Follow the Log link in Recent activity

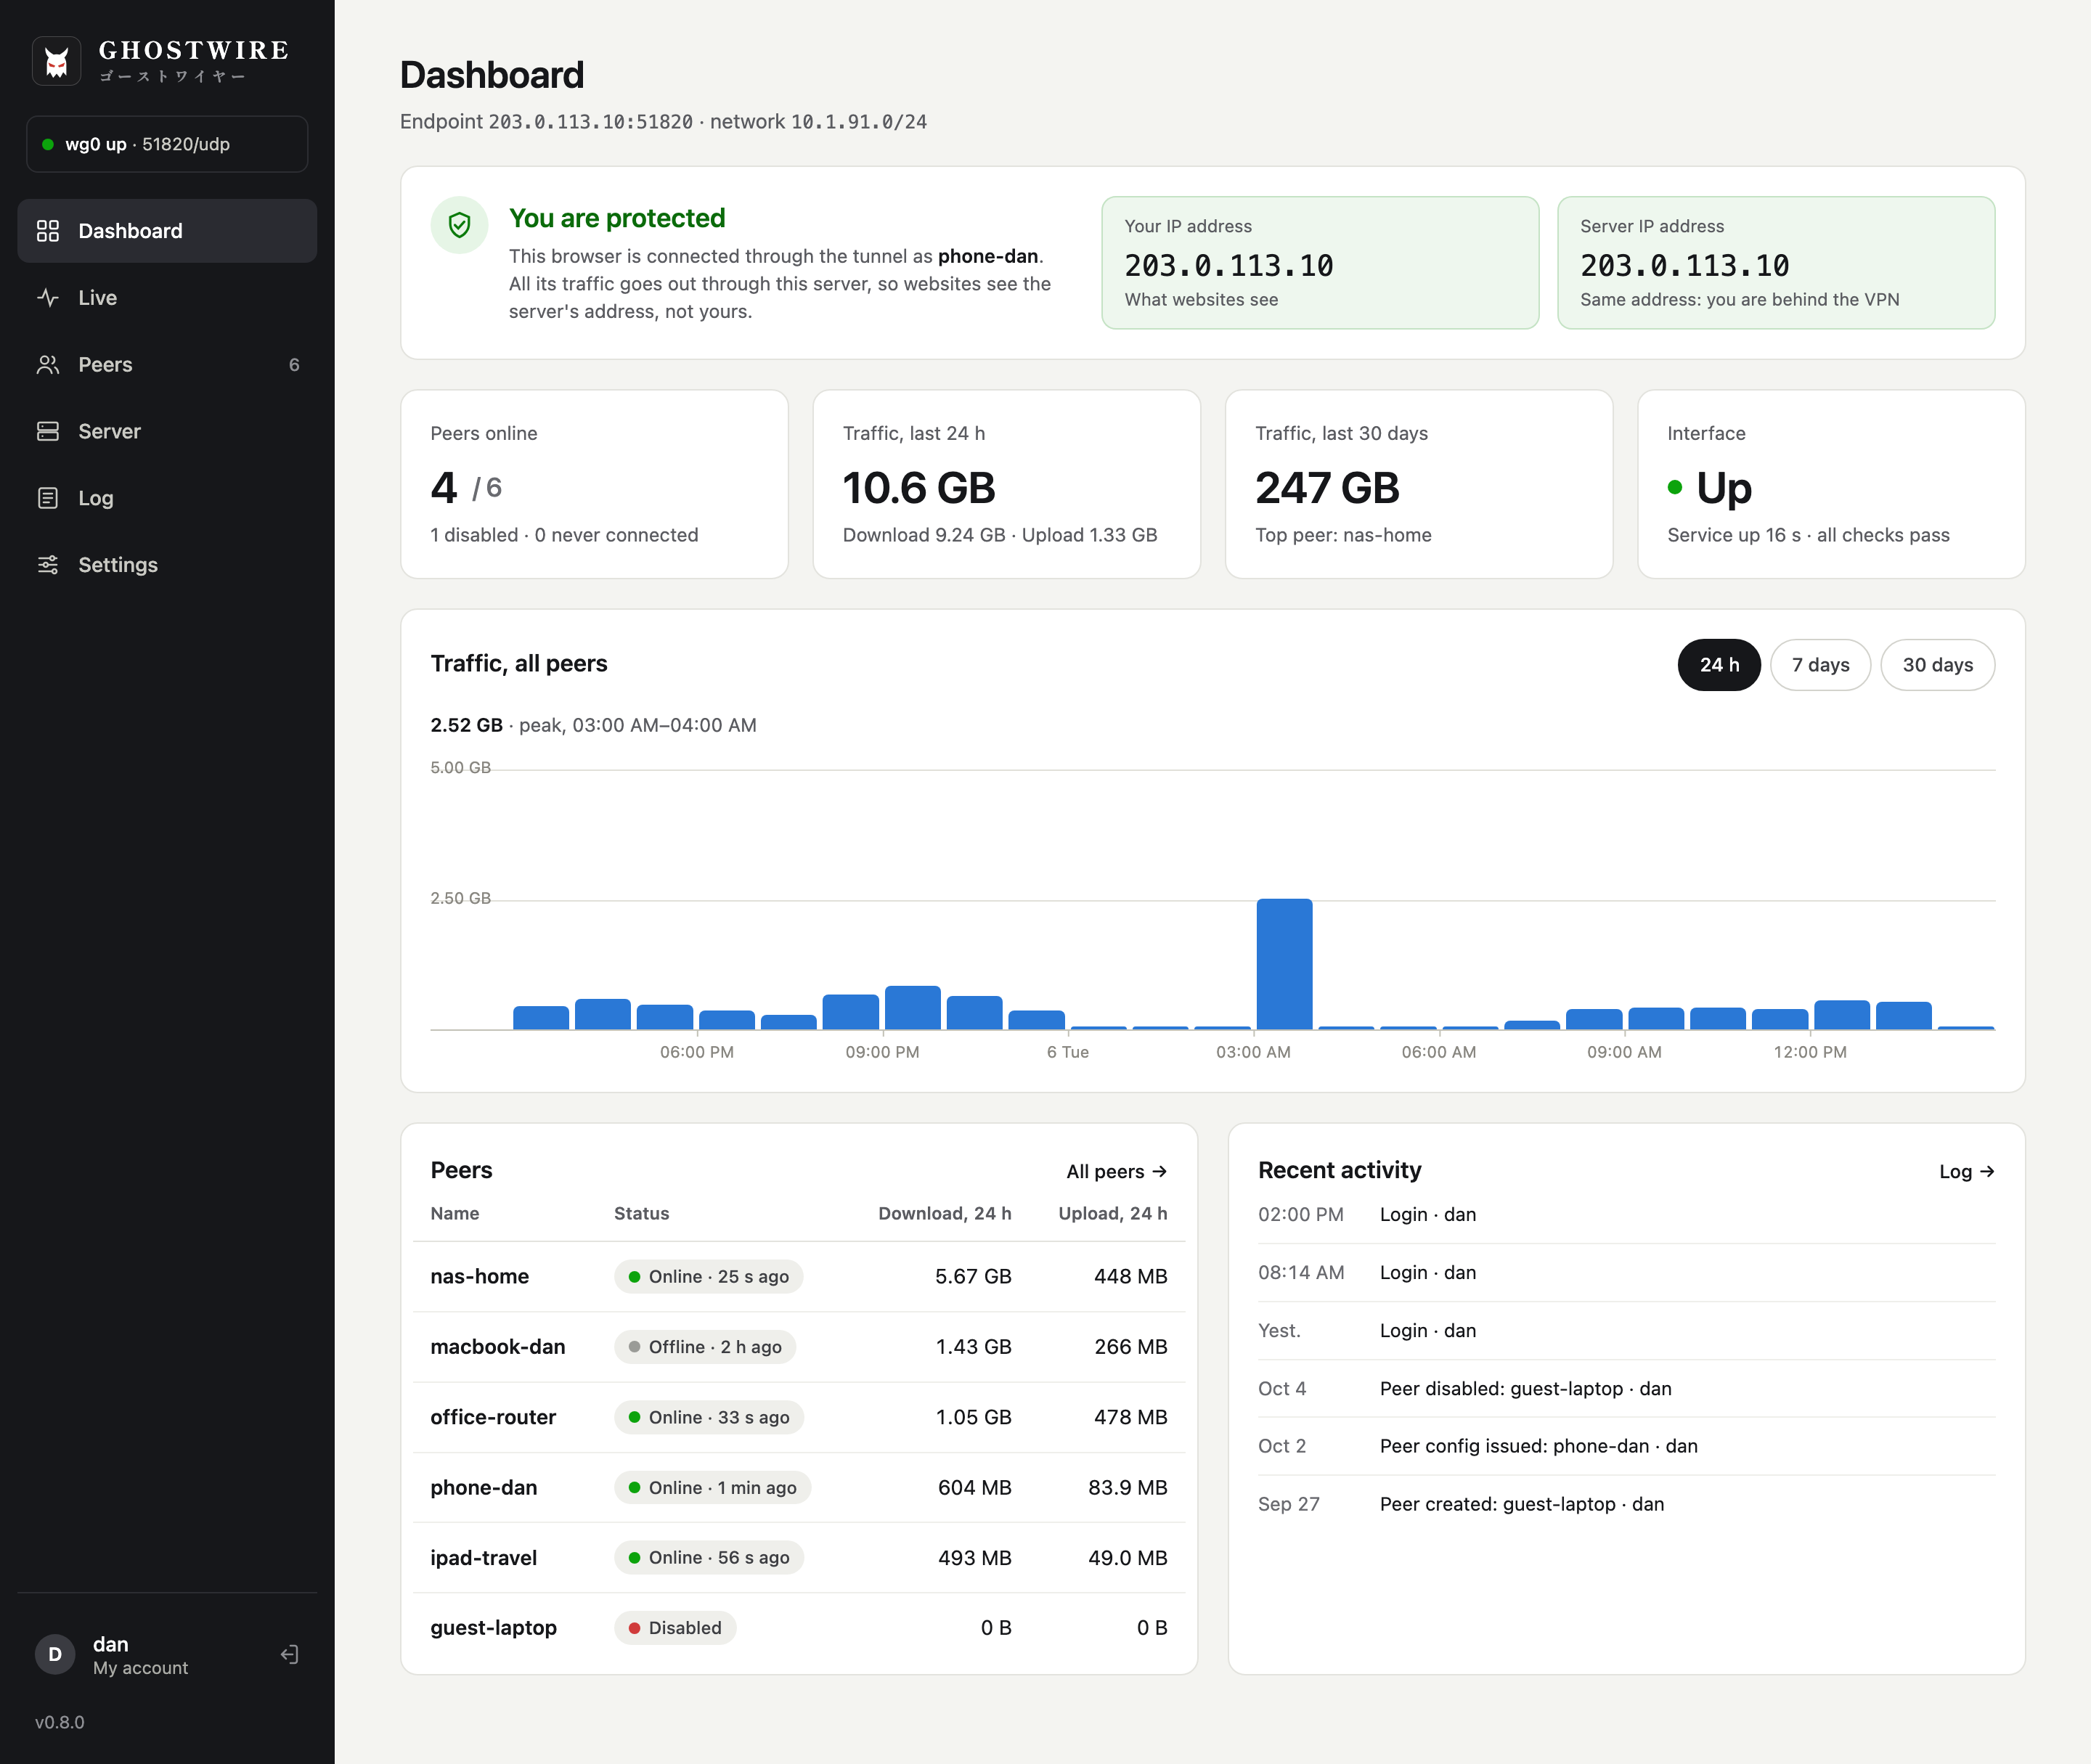pos(1966,1171)
